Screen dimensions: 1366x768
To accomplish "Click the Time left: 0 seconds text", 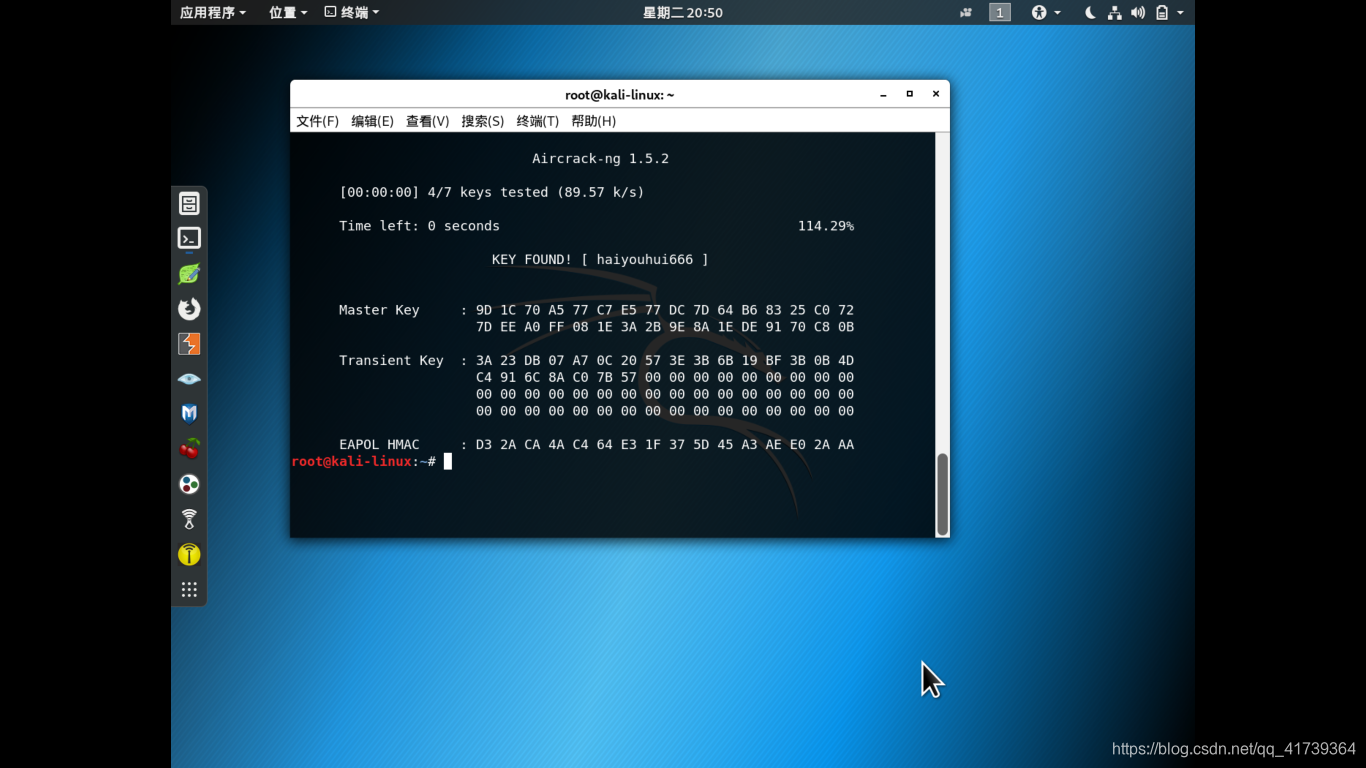I will [419, 226].
